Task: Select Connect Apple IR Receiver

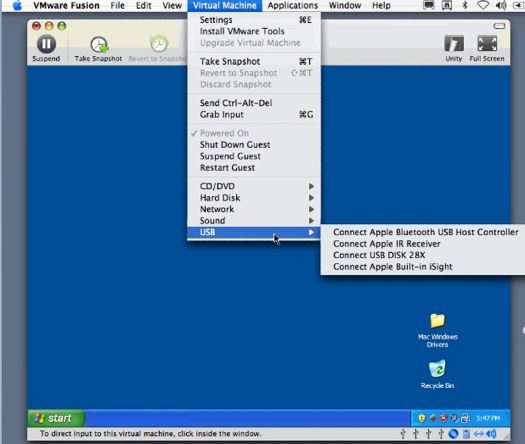Action: click(x=423, y=244)
